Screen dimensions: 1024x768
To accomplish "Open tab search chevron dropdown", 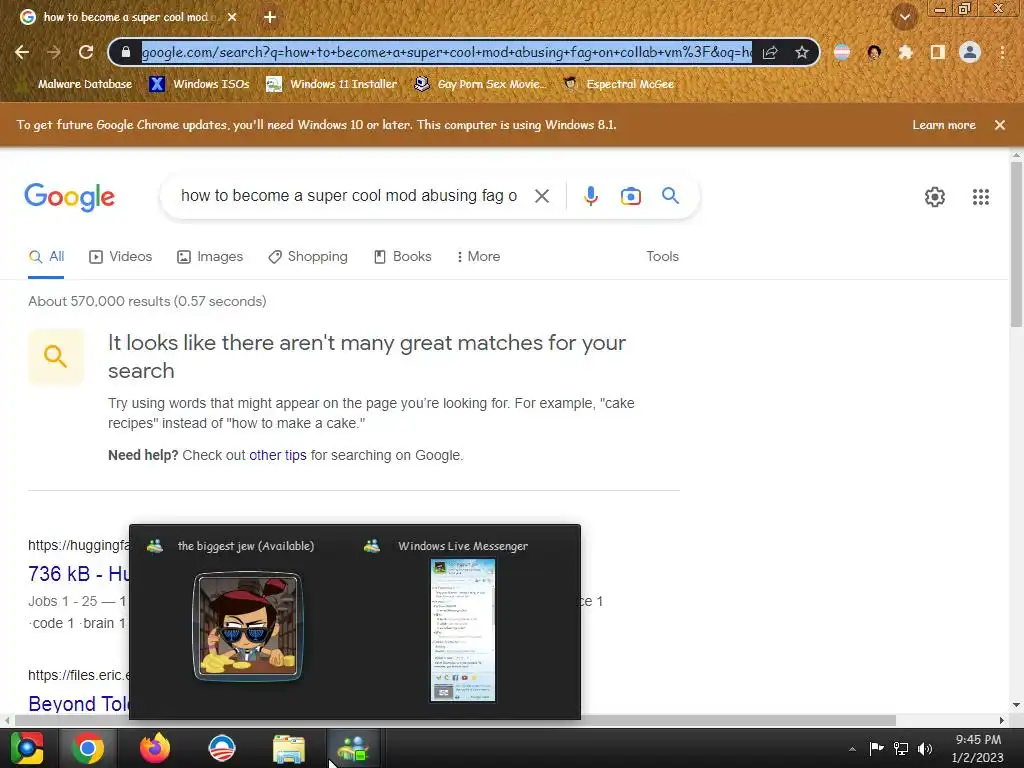I will pyautogui.click(x=904, y=17).
